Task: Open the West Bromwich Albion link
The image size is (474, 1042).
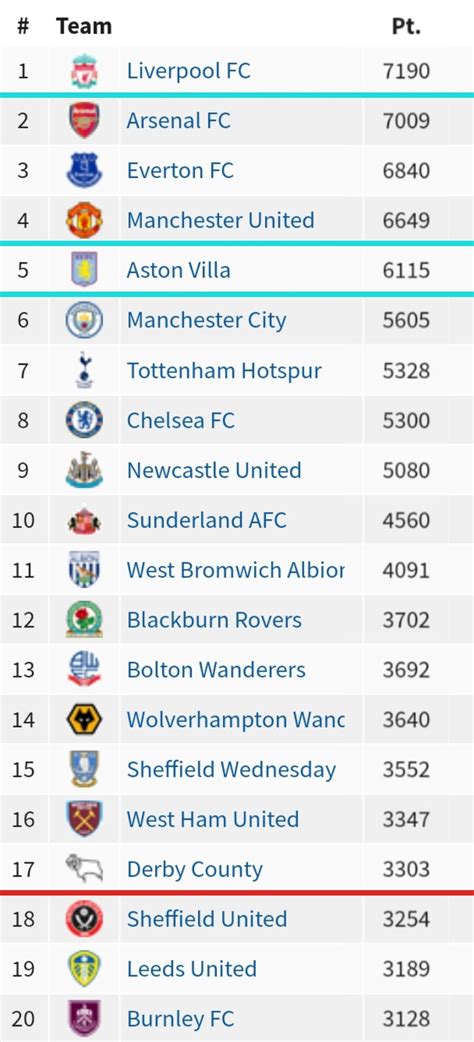Action: pos(236,570)
